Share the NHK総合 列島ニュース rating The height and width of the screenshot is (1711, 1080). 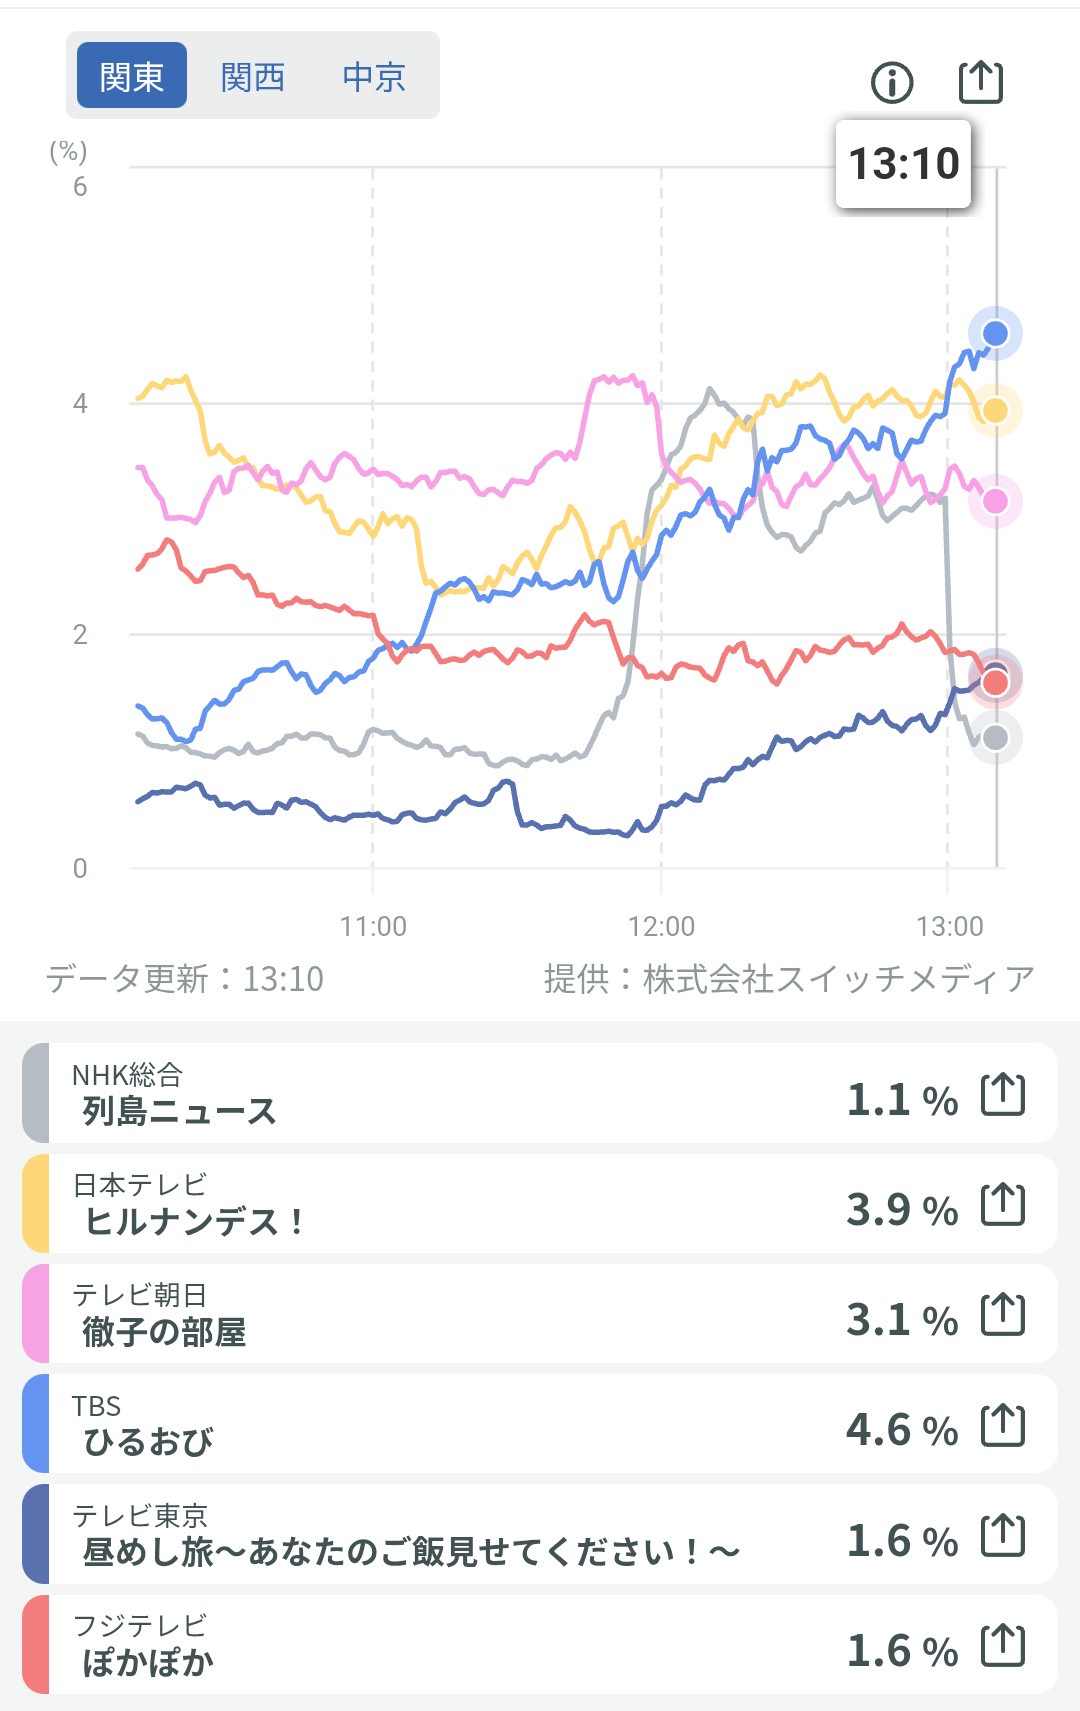pos(1003,1094)
